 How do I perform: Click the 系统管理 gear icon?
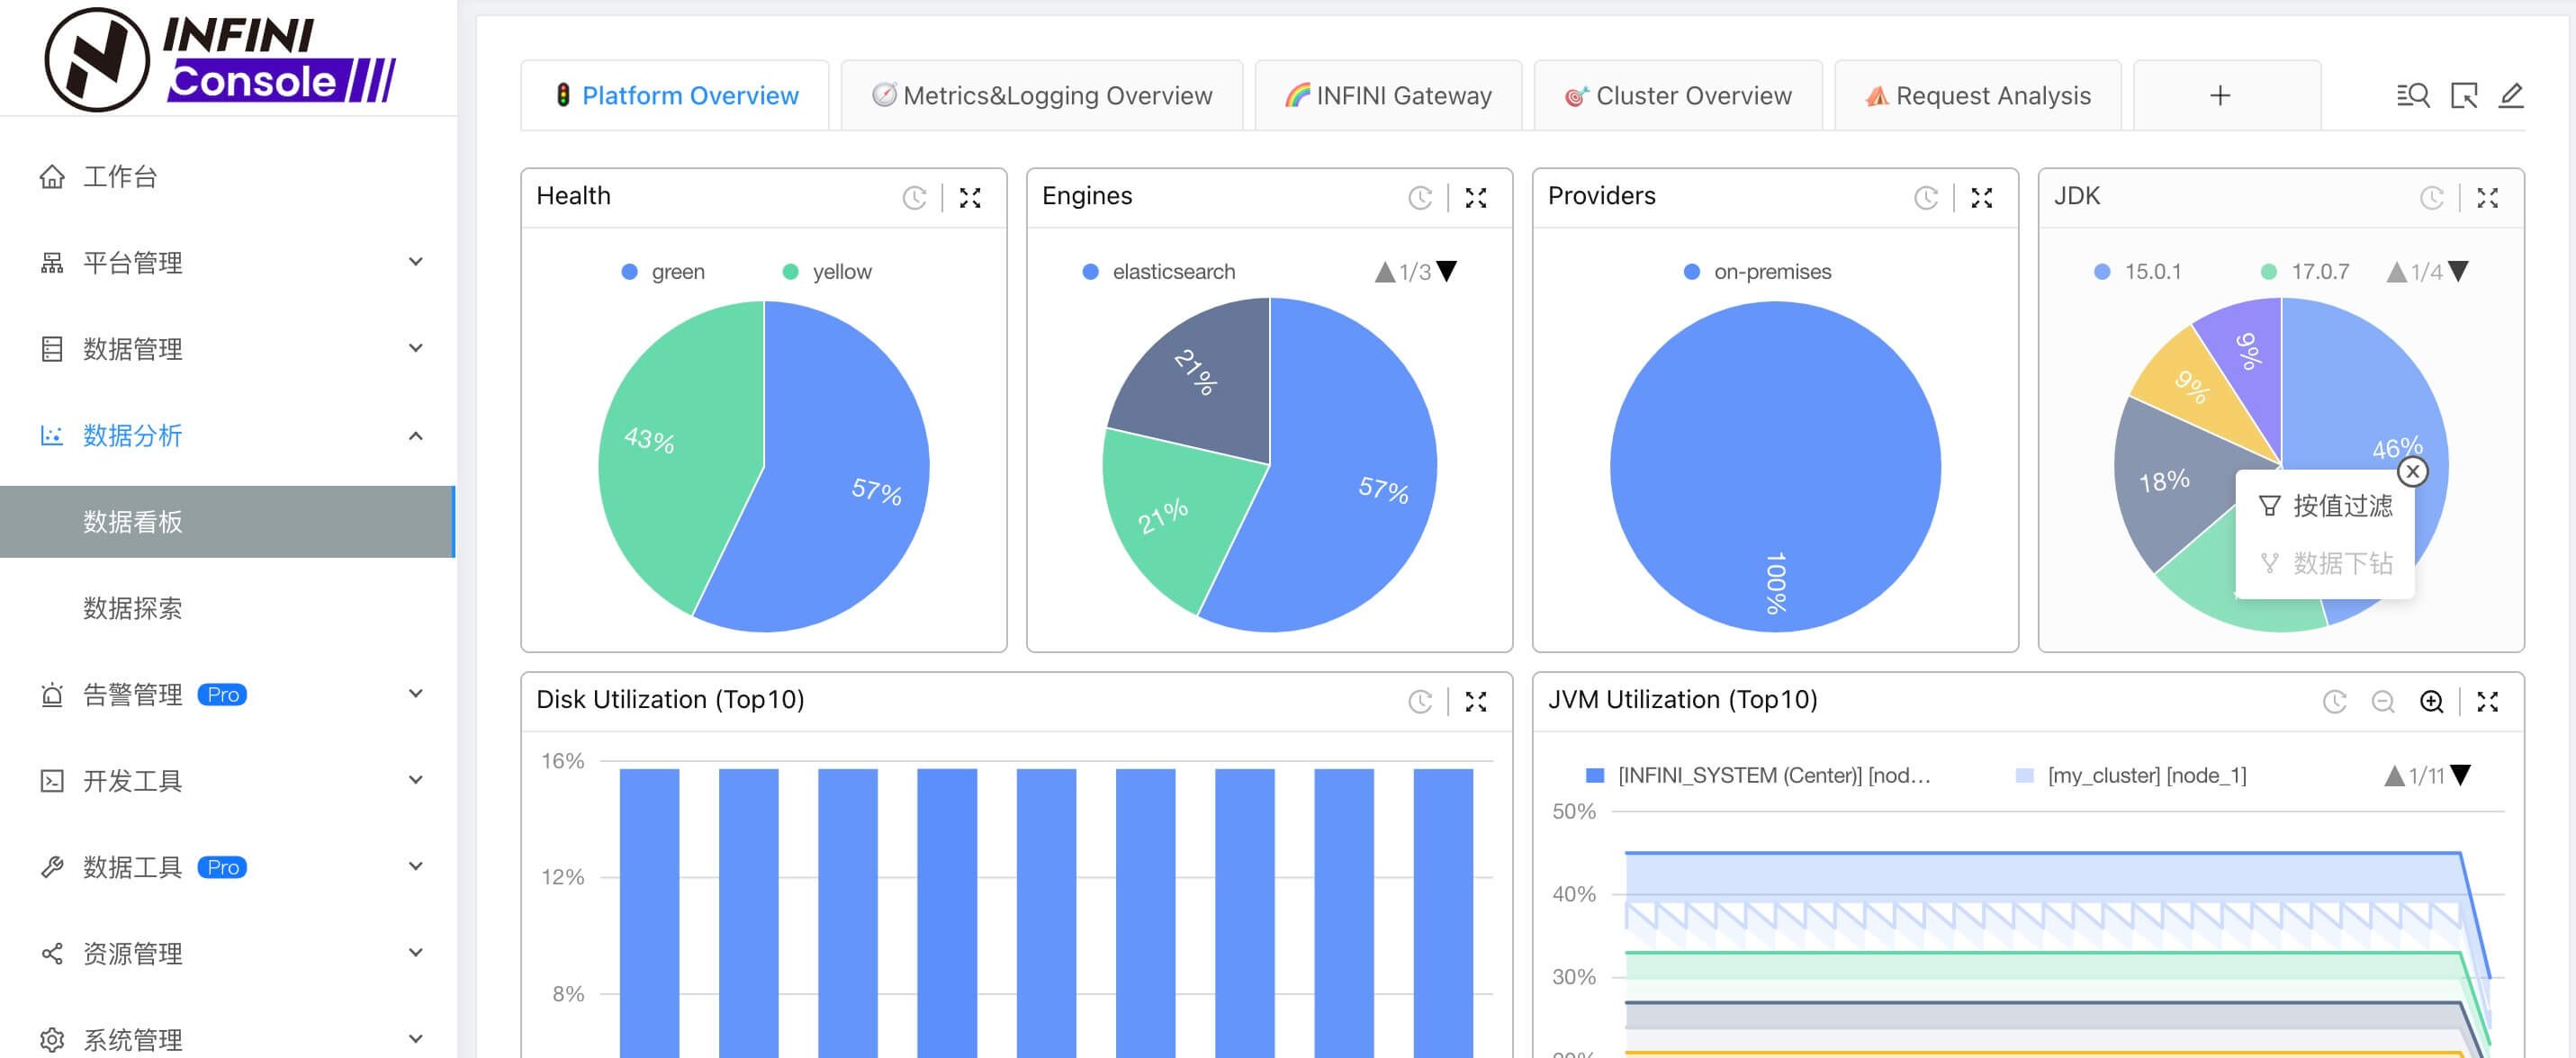tap(52, 1040)
